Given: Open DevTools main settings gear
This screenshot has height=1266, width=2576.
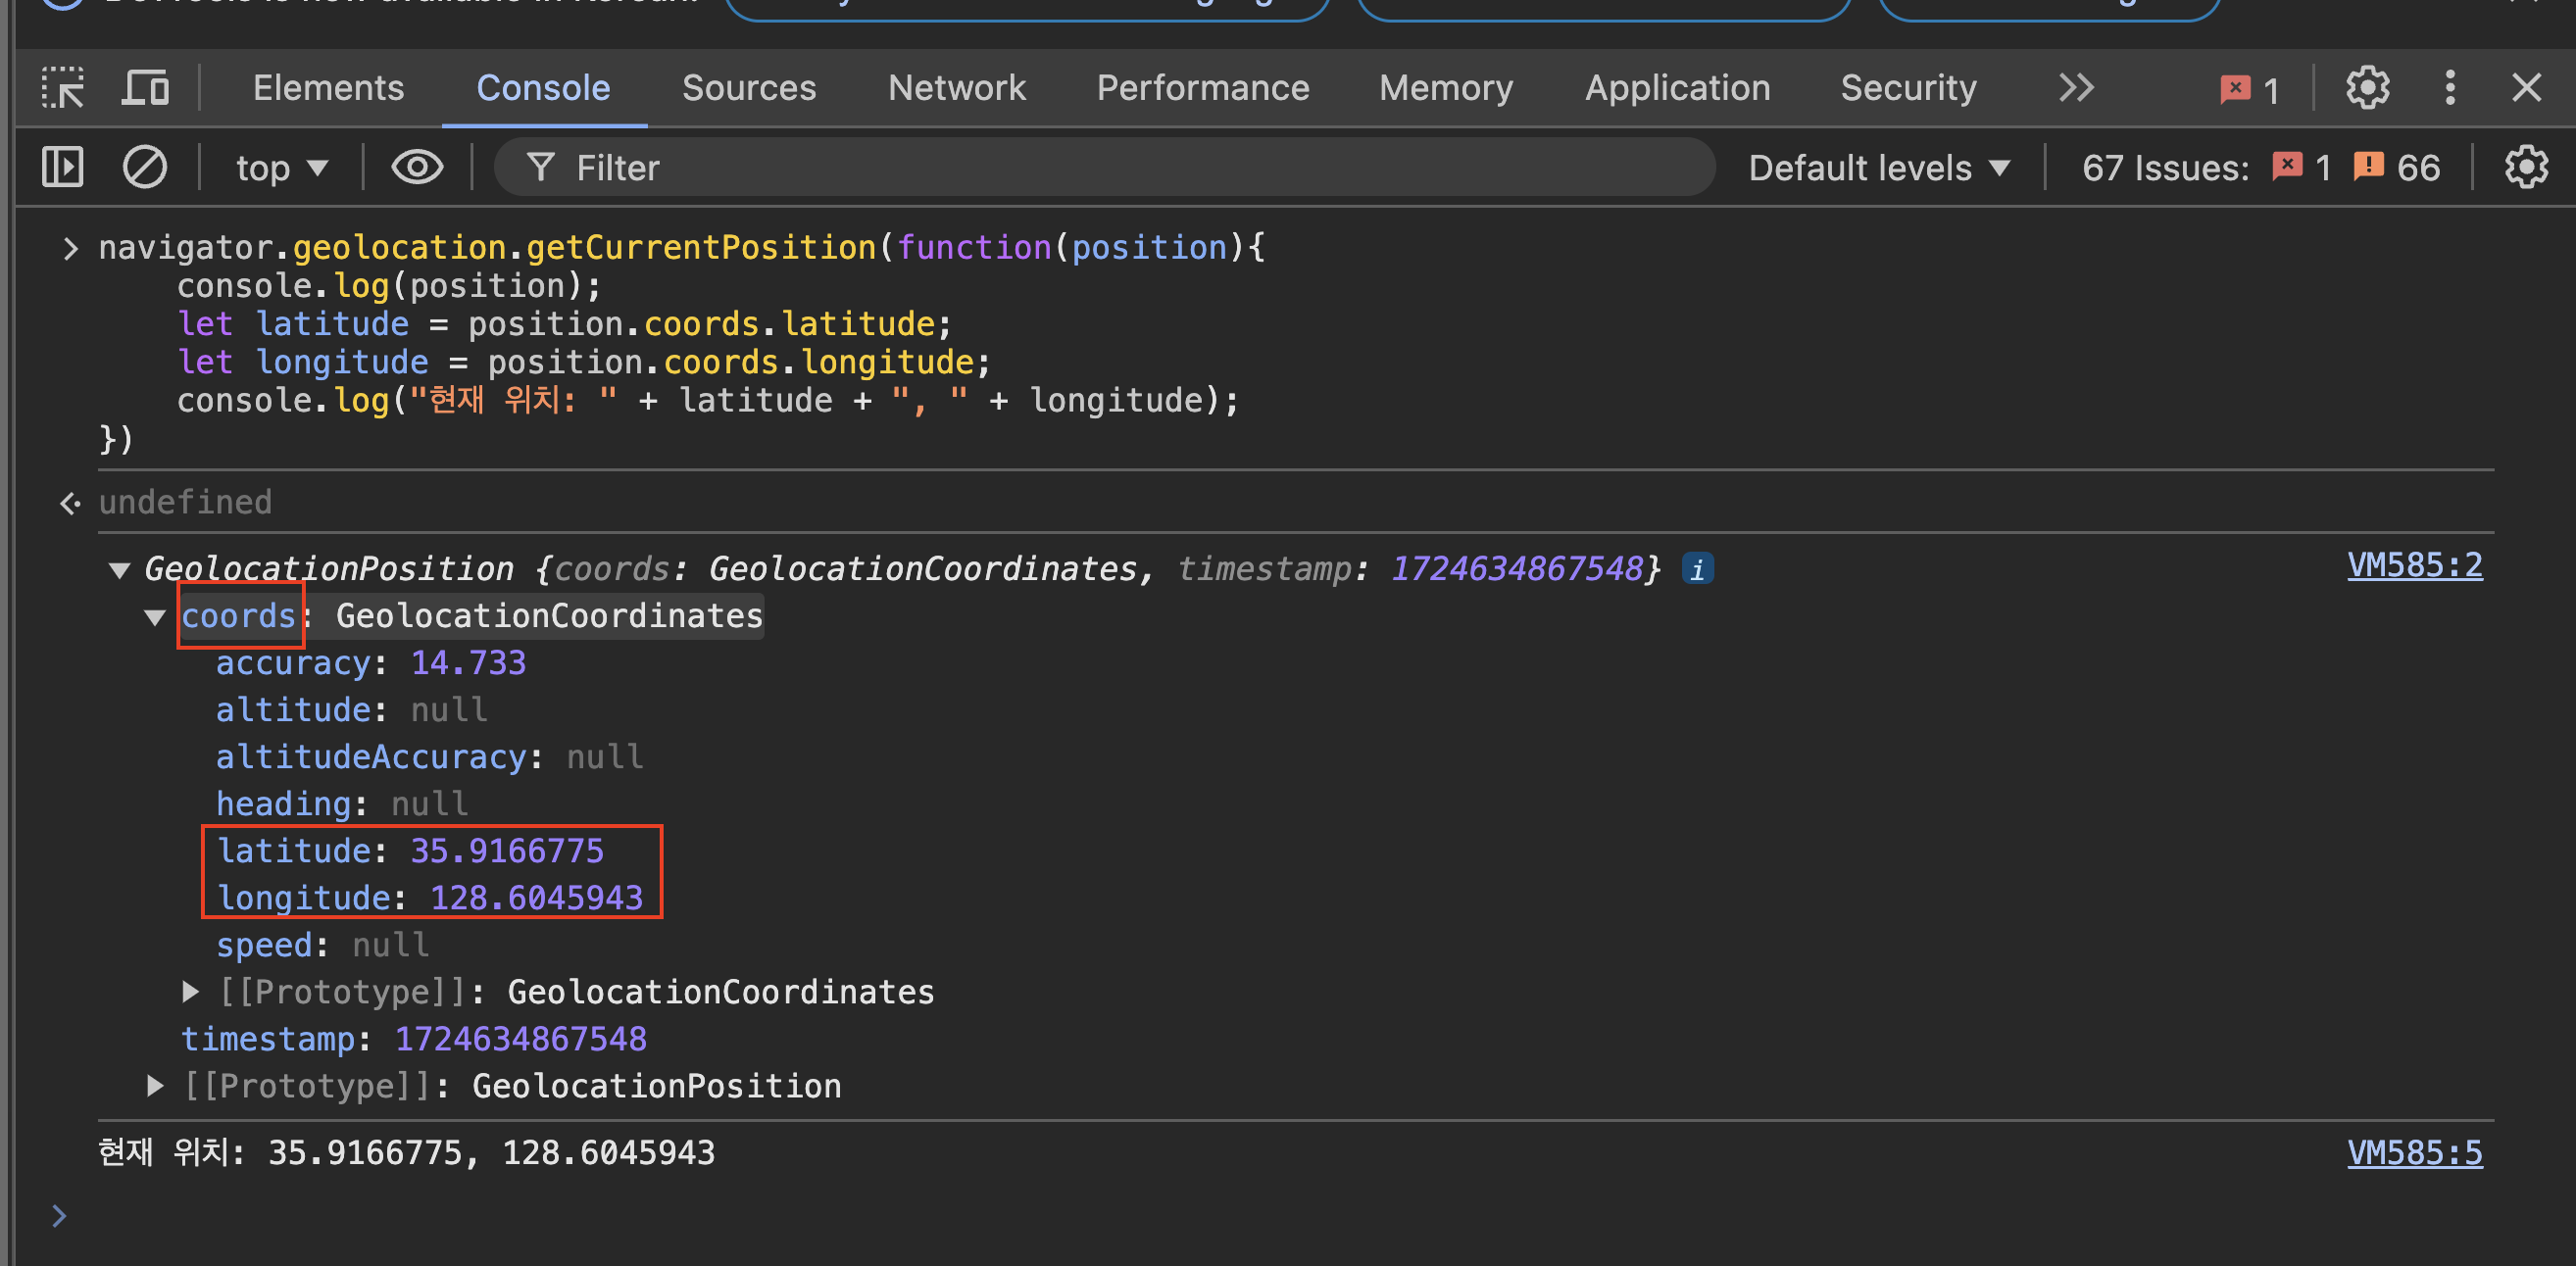Looking at the screenshot, I should [2367, 88].
